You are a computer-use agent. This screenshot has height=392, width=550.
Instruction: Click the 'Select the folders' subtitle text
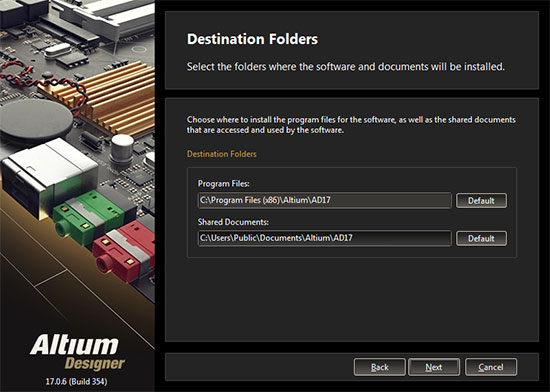(346, 66)
